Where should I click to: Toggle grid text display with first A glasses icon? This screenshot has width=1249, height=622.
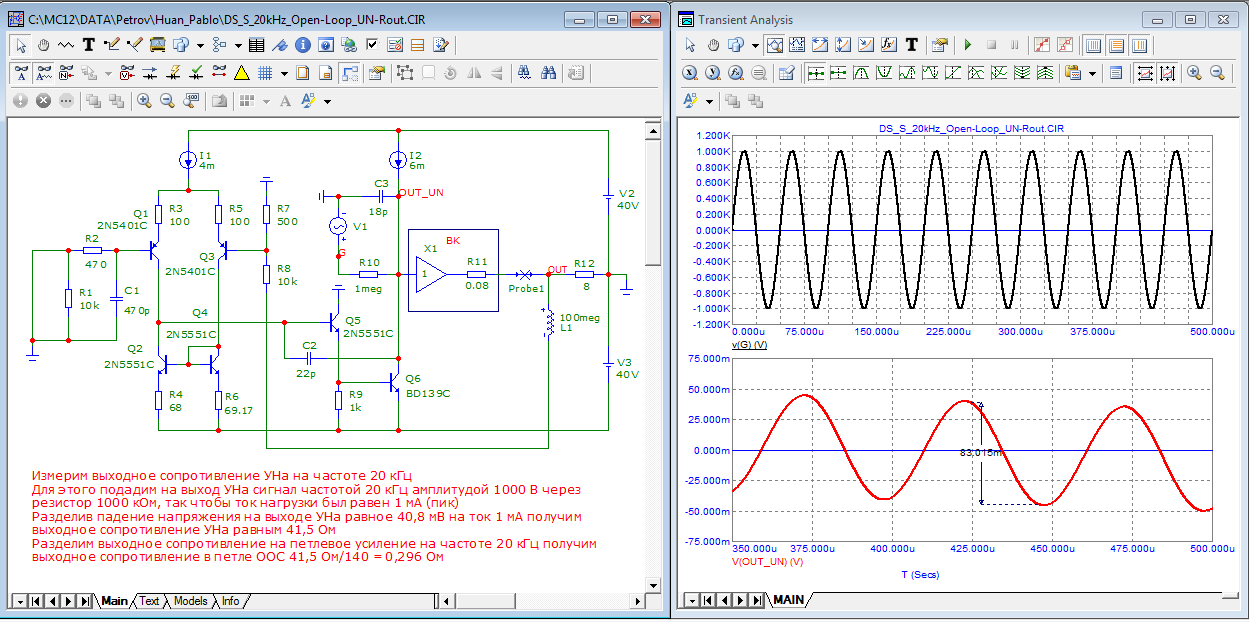point(22,73)
